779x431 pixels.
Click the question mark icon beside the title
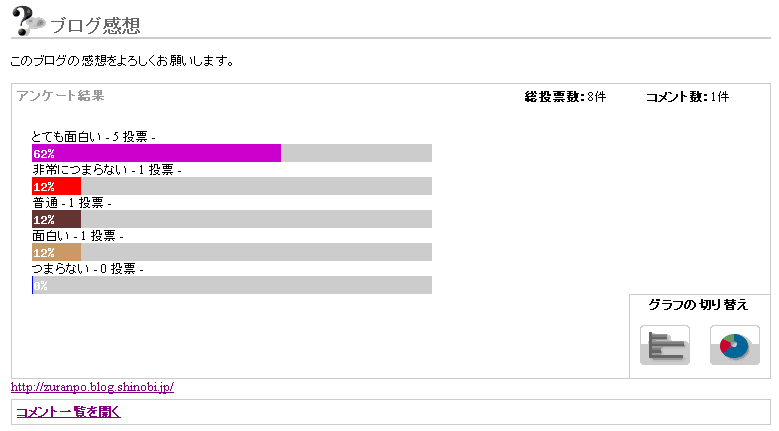point(28,21)
